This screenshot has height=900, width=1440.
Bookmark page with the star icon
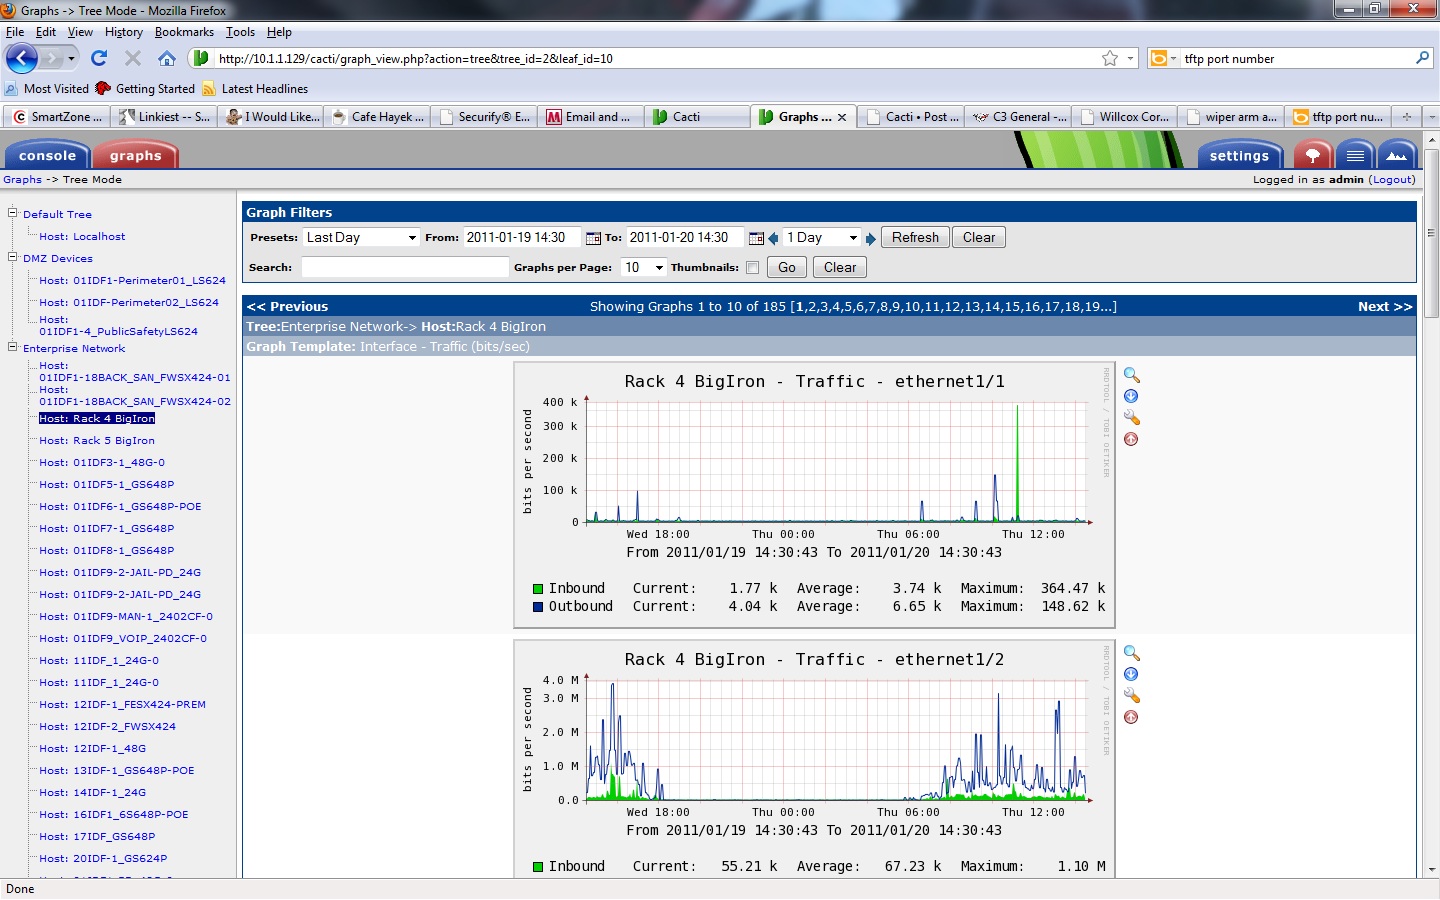coord(1110,58)
